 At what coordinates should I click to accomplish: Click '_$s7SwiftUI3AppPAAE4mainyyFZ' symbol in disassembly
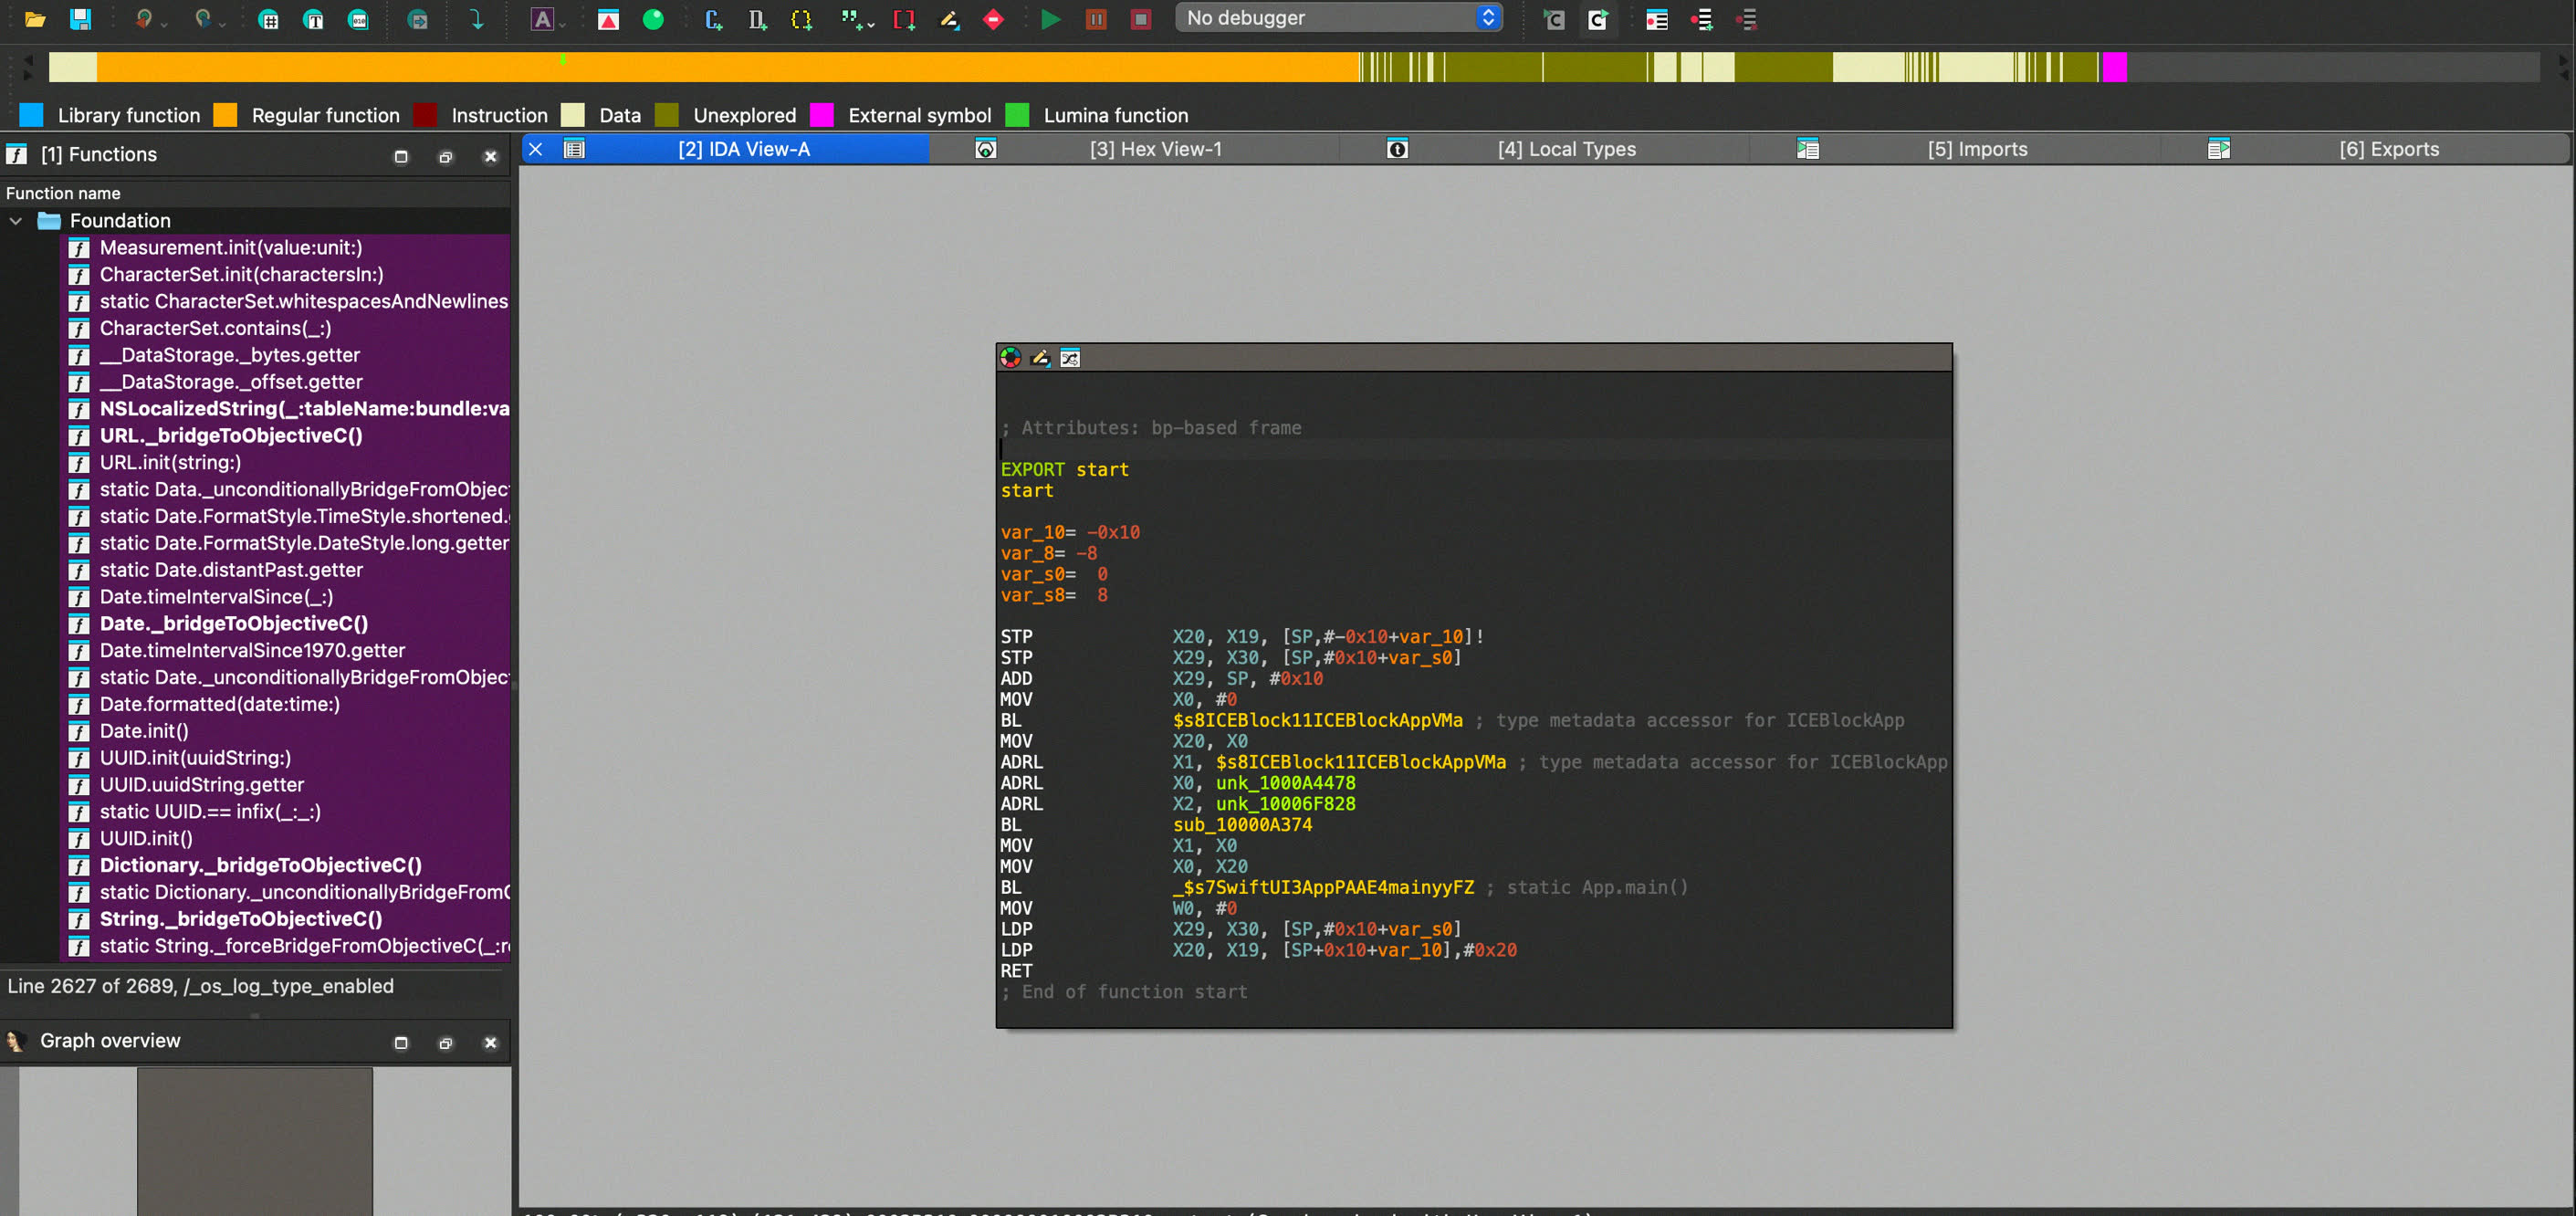point(1323,887)
